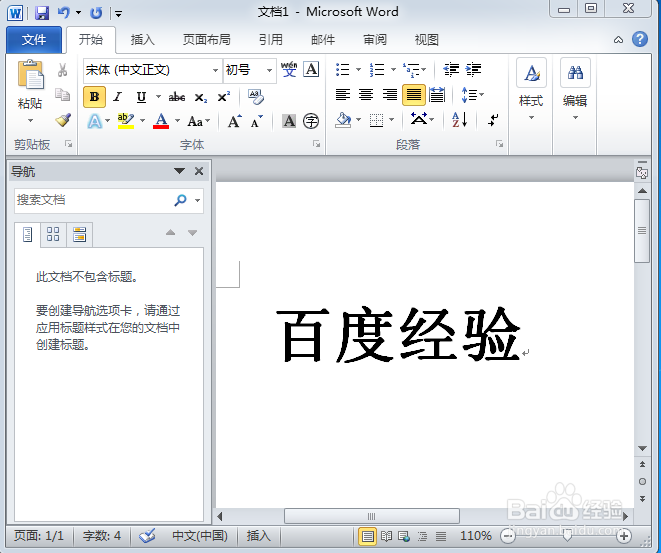Expand numbering list dropdown arrow

pos(393,69)
